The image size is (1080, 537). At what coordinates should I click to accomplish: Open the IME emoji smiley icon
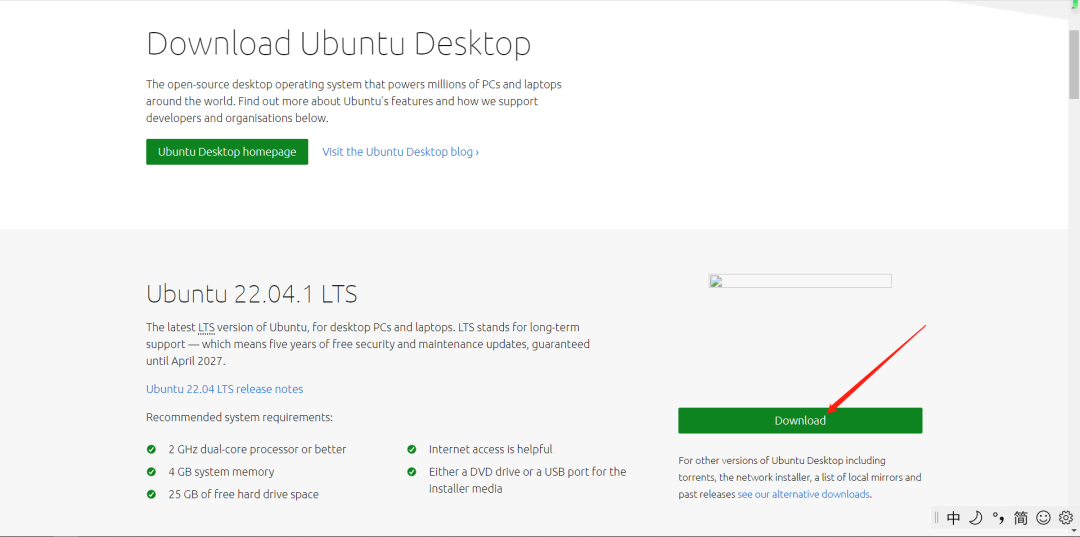coord(1043,518)
